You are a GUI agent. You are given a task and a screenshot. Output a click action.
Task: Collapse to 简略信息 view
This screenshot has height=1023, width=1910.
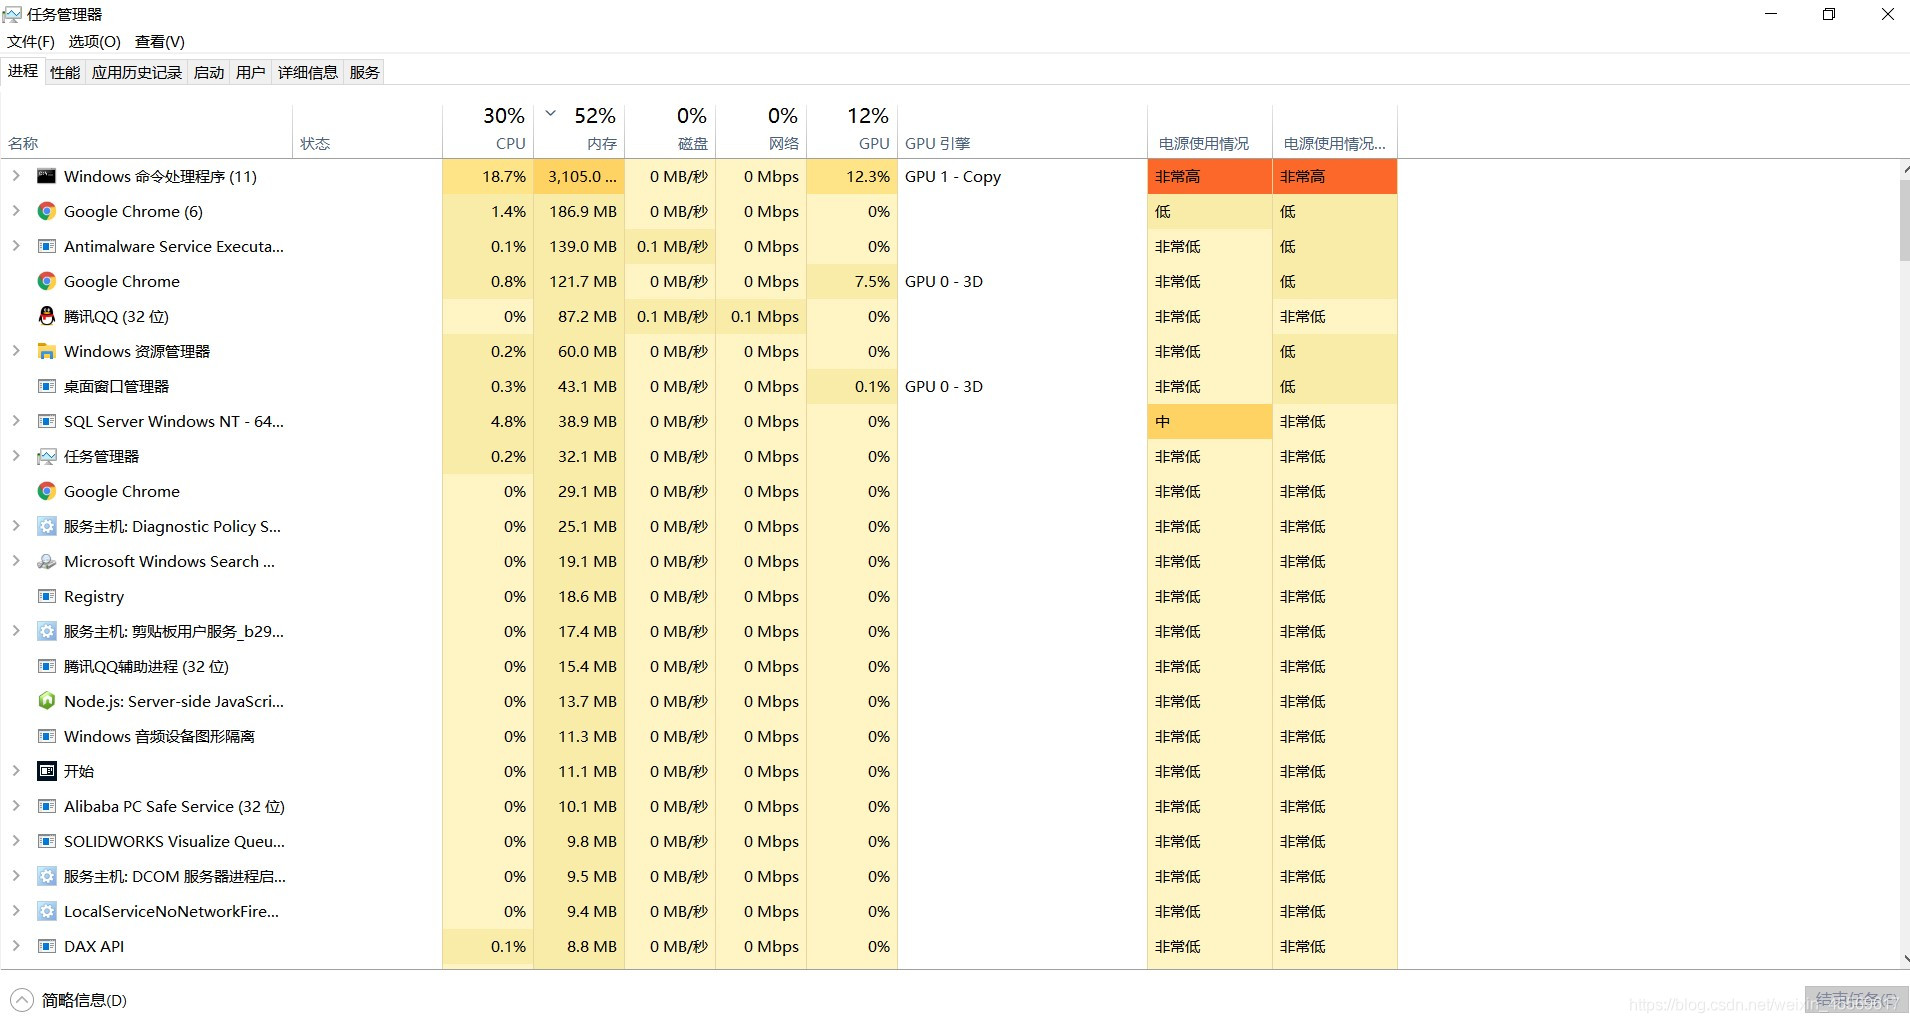pos(69,1000)
